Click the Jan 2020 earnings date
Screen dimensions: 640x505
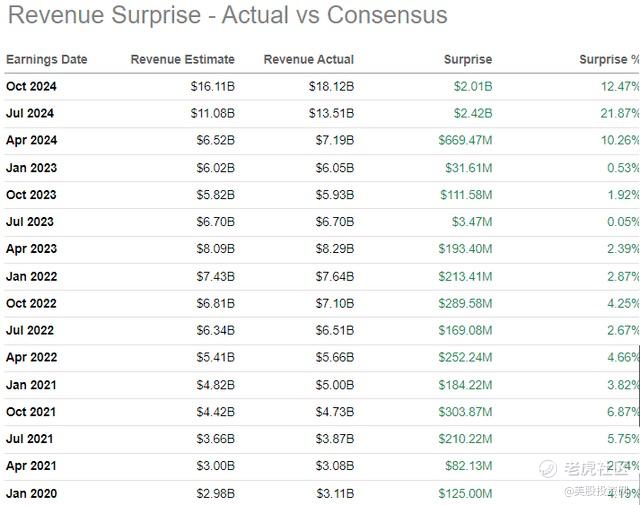[x=31, y=493]
